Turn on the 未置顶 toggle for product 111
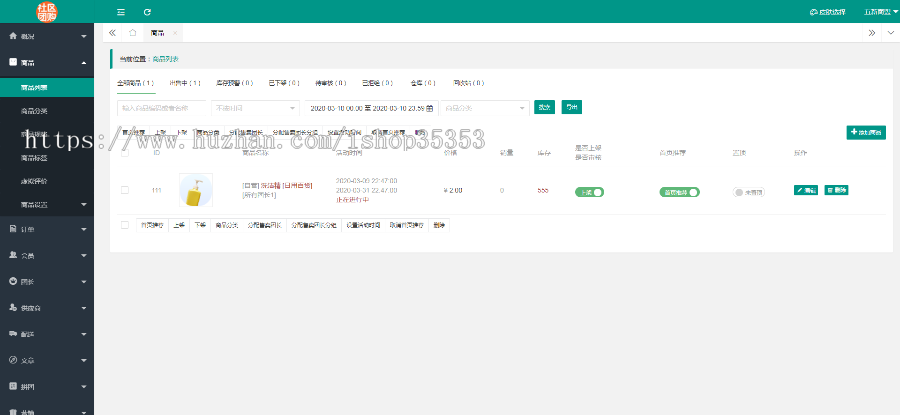The width and height of the screenshot is (900, 415). pyautogui.click(x=749, y=192)
